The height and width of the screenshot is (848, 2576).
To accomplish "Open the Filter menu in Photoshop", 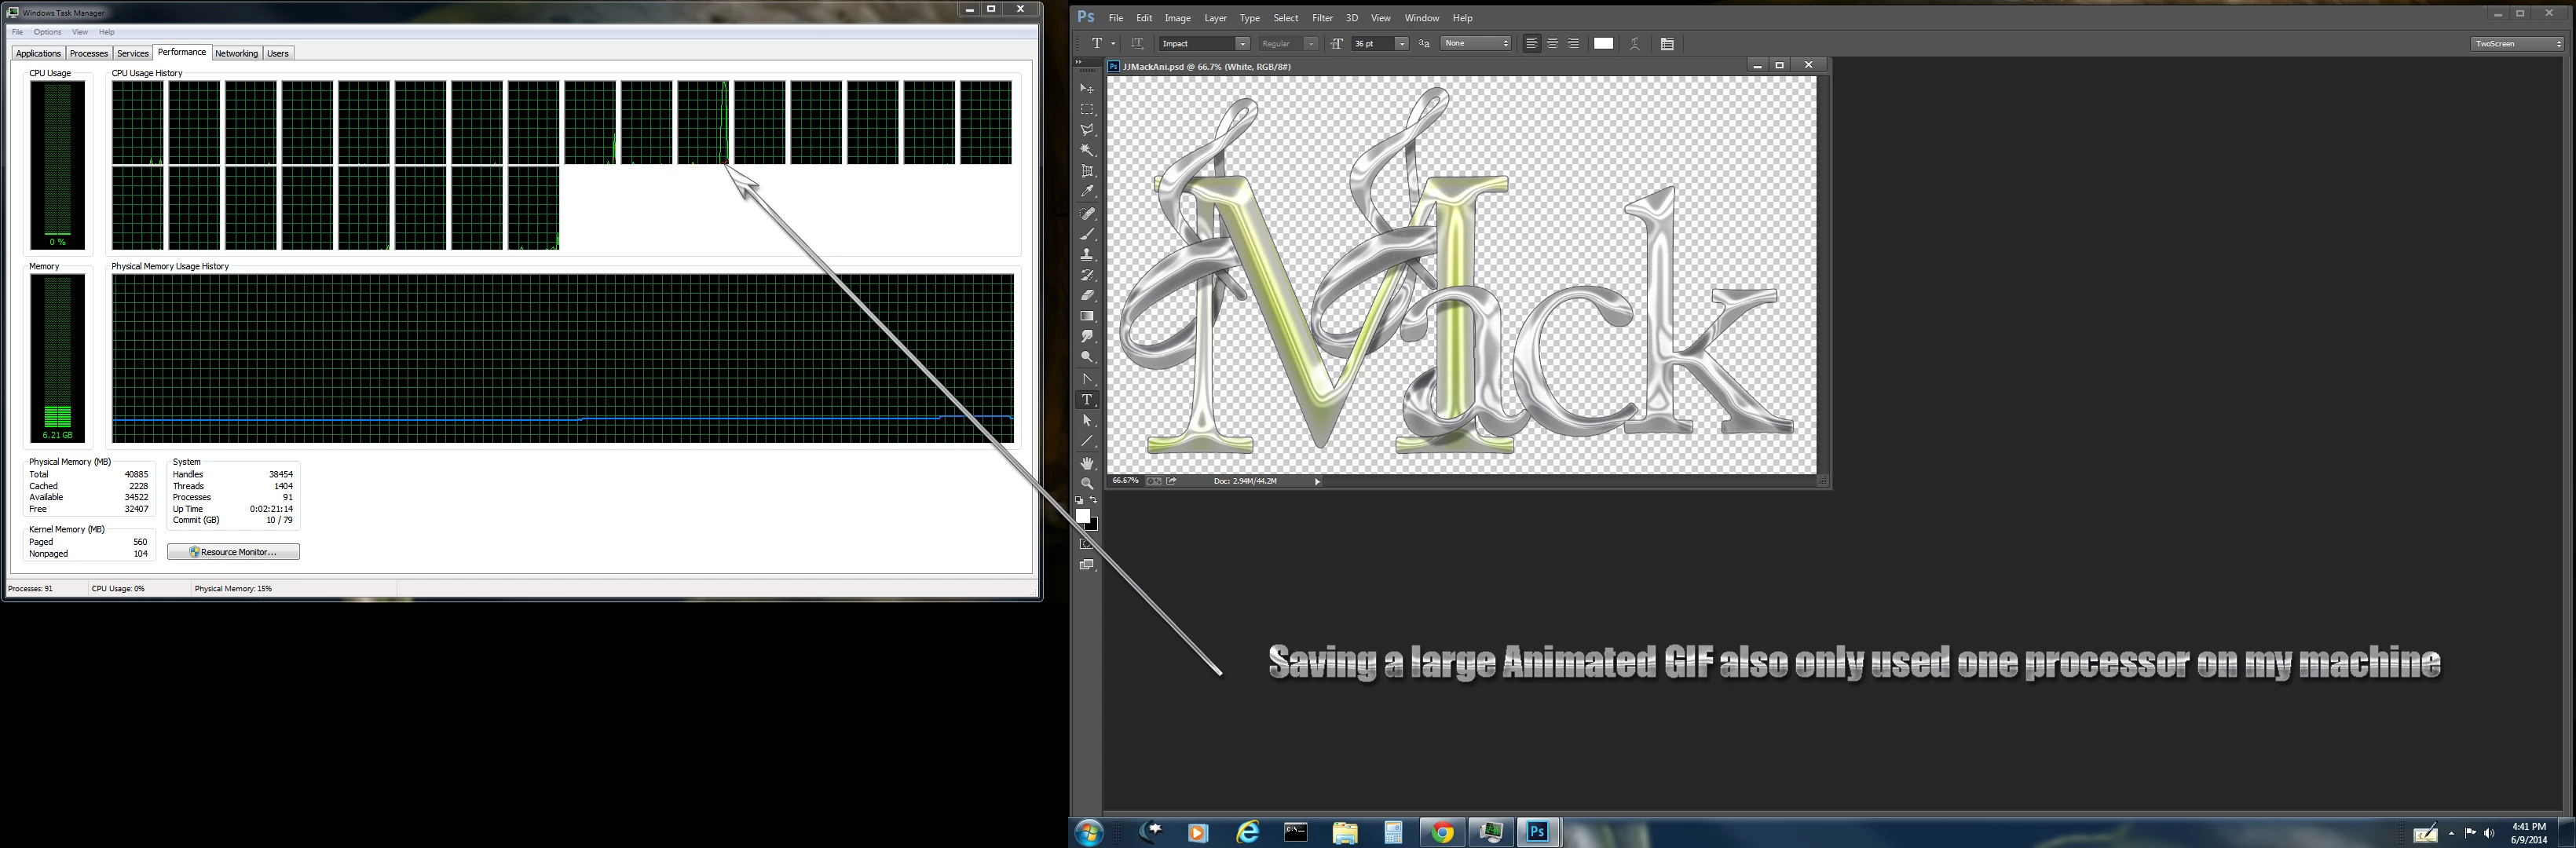I will pyautogui.click(x=1322, y=18).
